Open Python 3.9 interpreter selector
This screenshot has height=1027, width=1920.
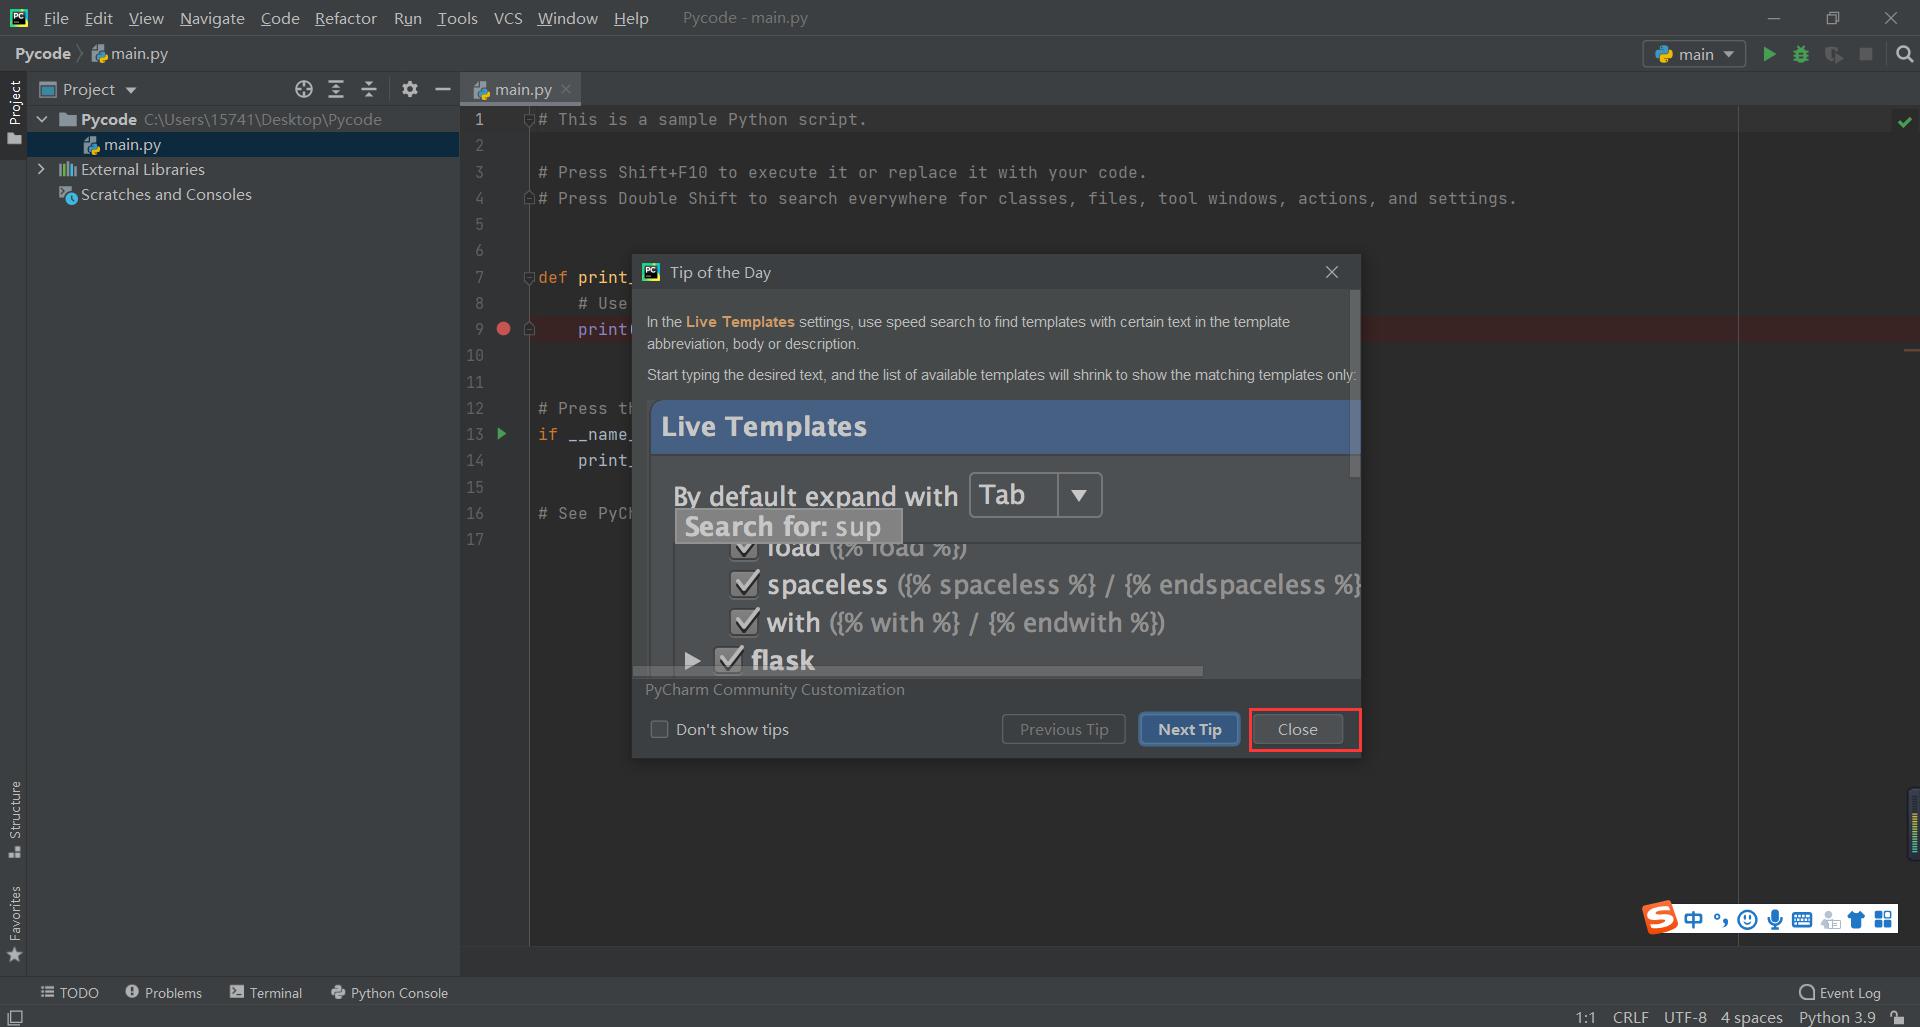pos(1837,1017)
